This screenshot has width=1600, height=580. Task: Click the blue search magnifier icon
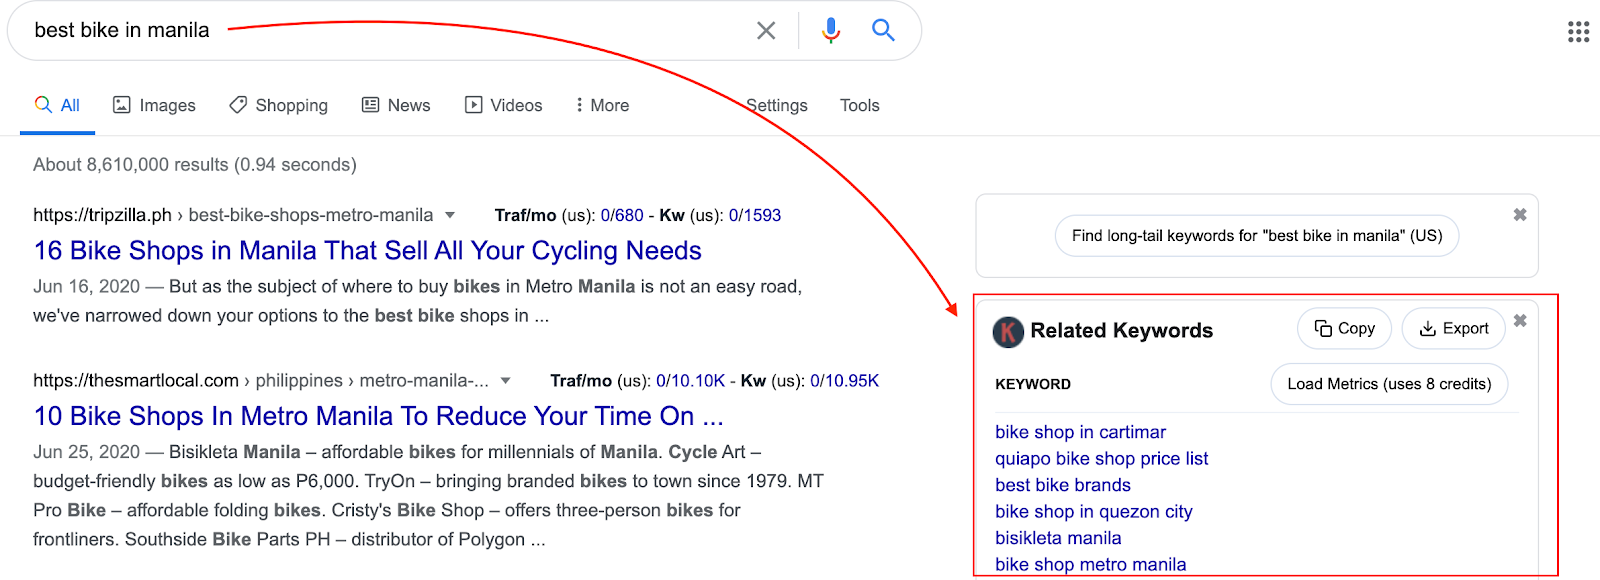(x=883, y=30)
